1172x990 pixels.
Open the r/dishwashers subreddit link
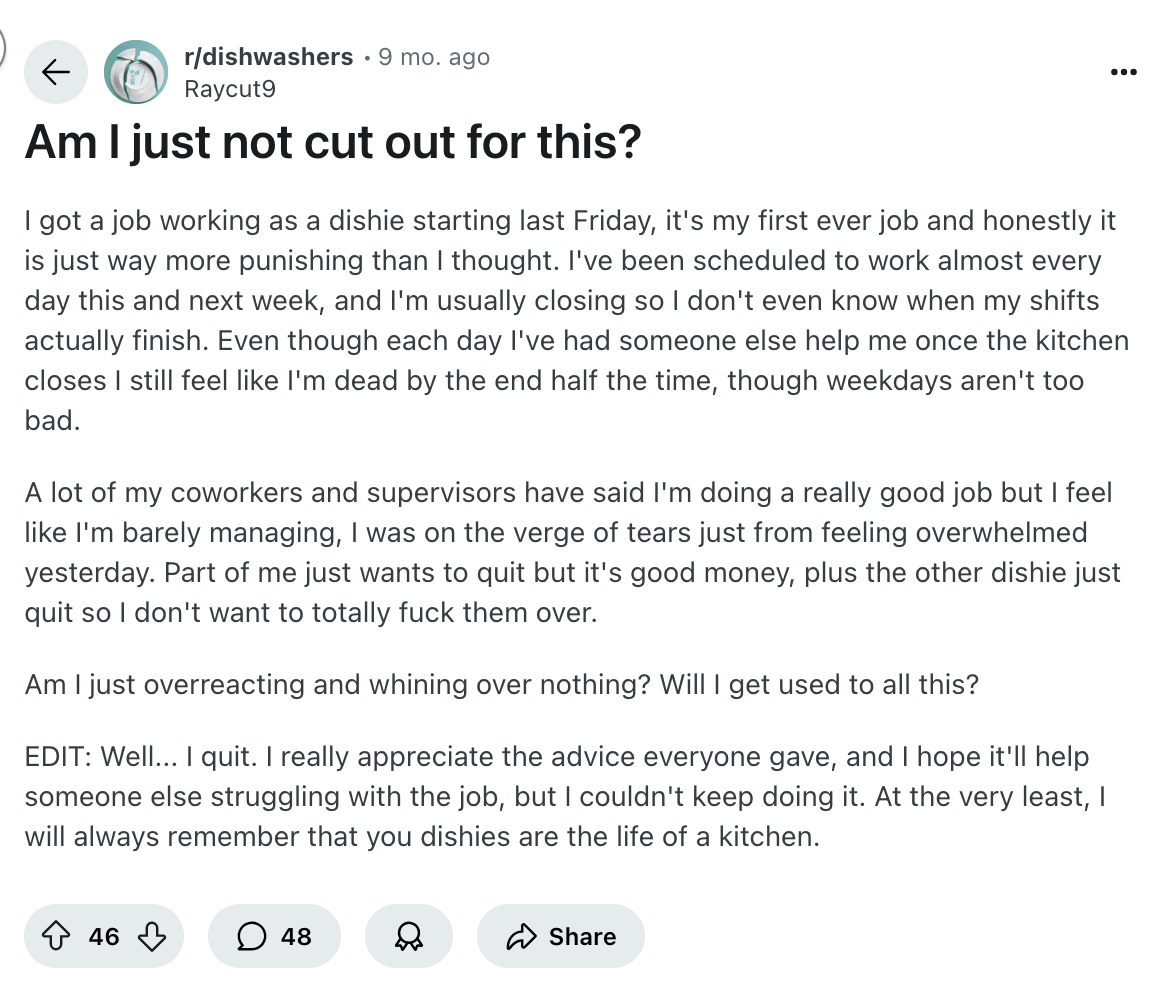coord(269,57)
